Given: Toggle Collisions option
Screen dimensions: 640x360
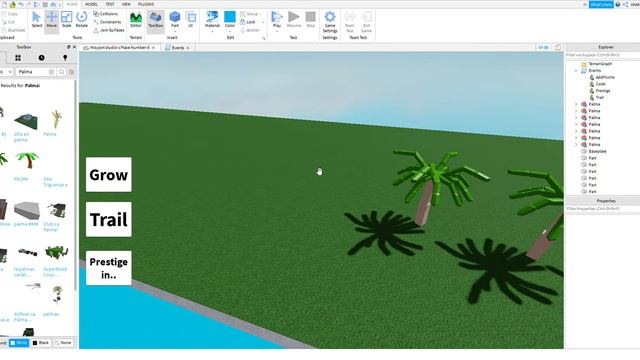Looking at the screenshot, I should 105,14.
